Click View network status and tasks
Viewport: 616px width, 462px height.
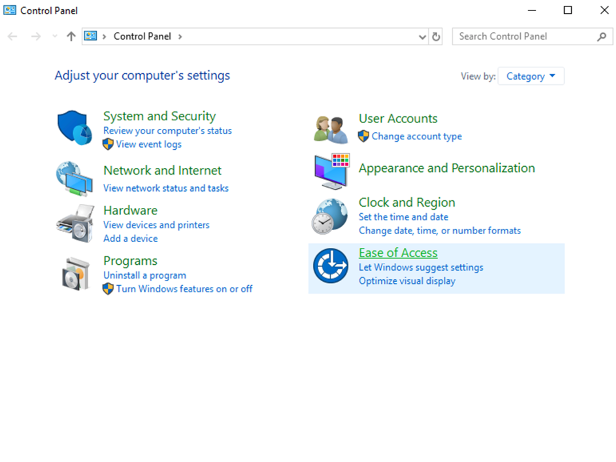[166, 188]
